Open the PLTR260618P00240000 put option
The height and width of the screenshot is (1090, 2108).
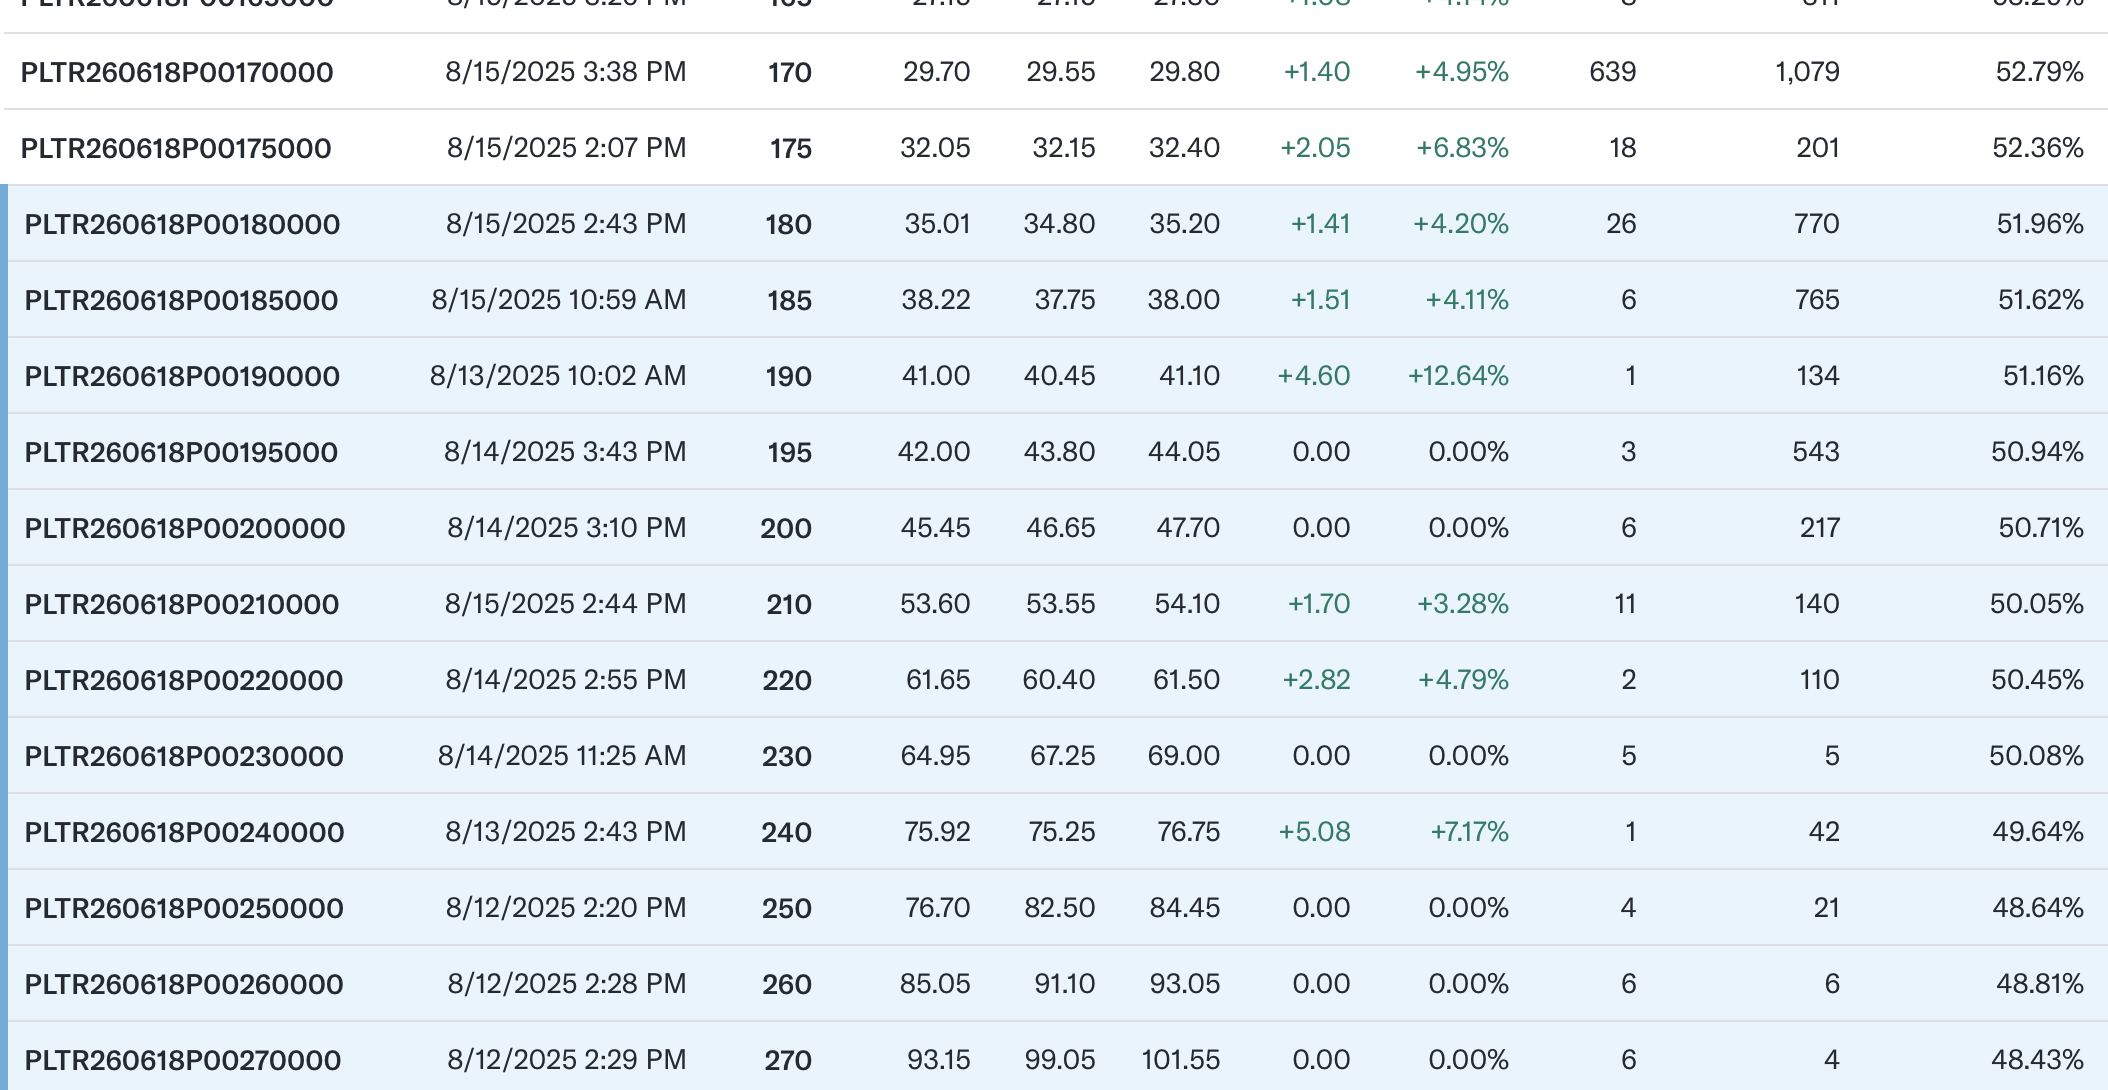tap(184, 832)
